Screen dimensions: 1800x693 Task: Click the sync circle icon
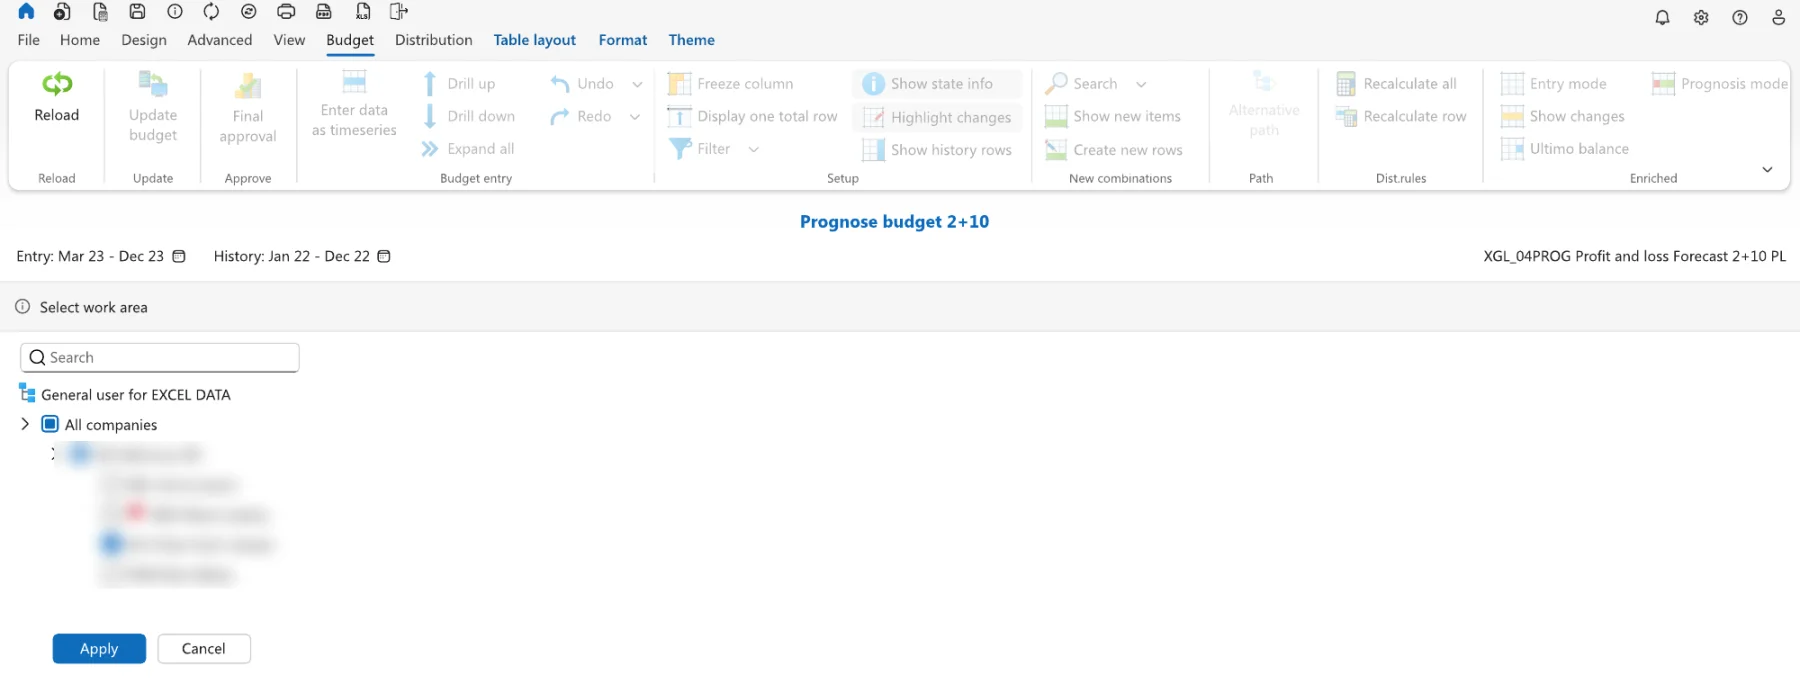[249, 12]
